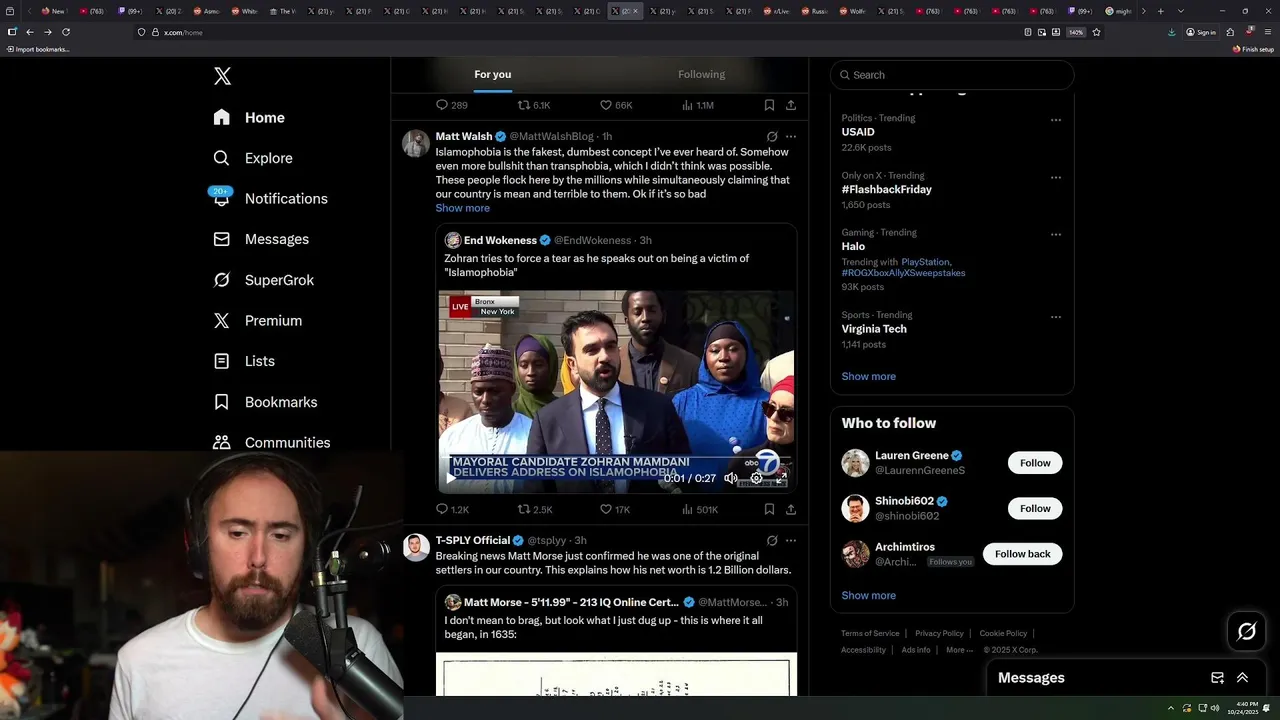Go to Home in sidebar
The image size is (1280, 720).
pyautogui.click(x=249, y=117)
